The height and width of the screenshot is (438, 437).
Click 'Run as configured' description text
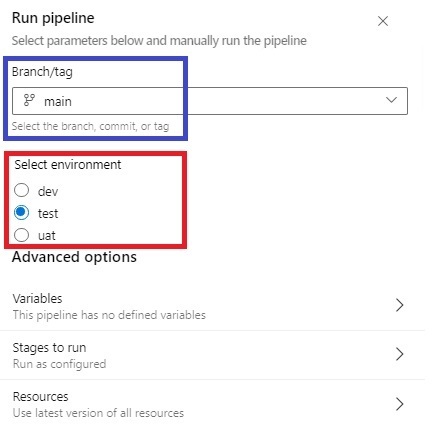tap(59, 364)
